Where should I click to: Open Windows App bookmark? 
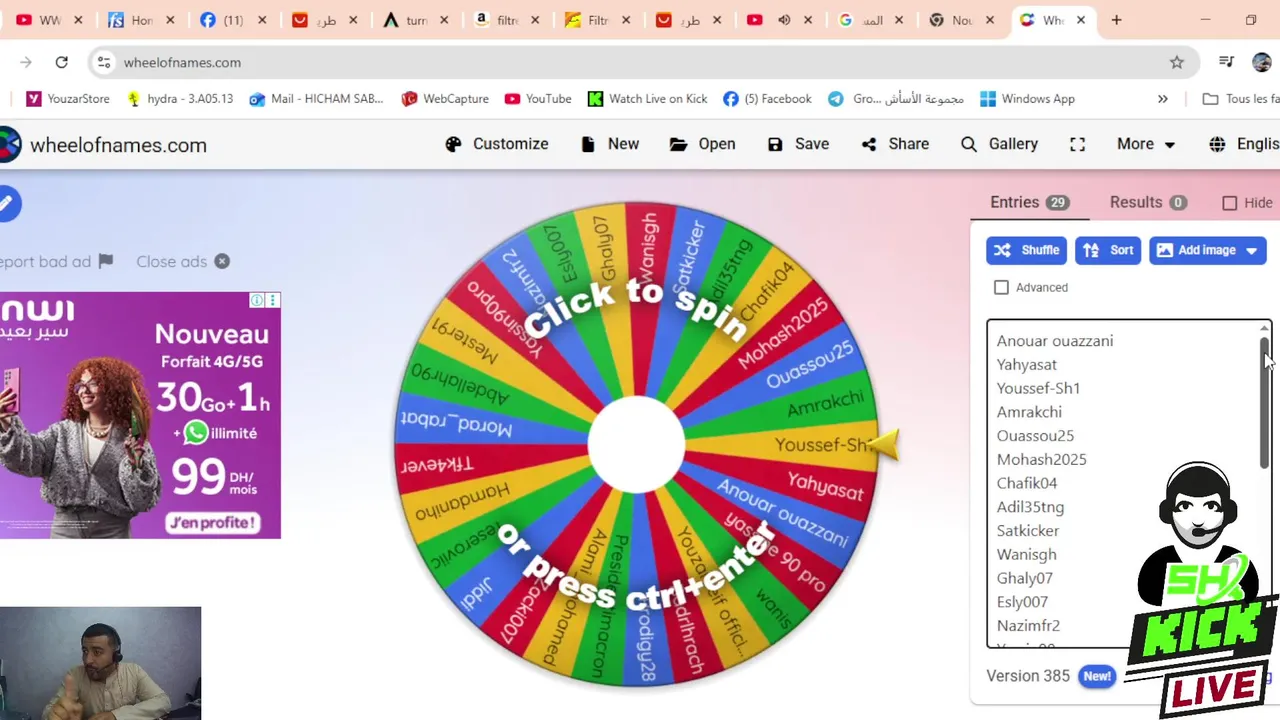[x=1028, y=99]
